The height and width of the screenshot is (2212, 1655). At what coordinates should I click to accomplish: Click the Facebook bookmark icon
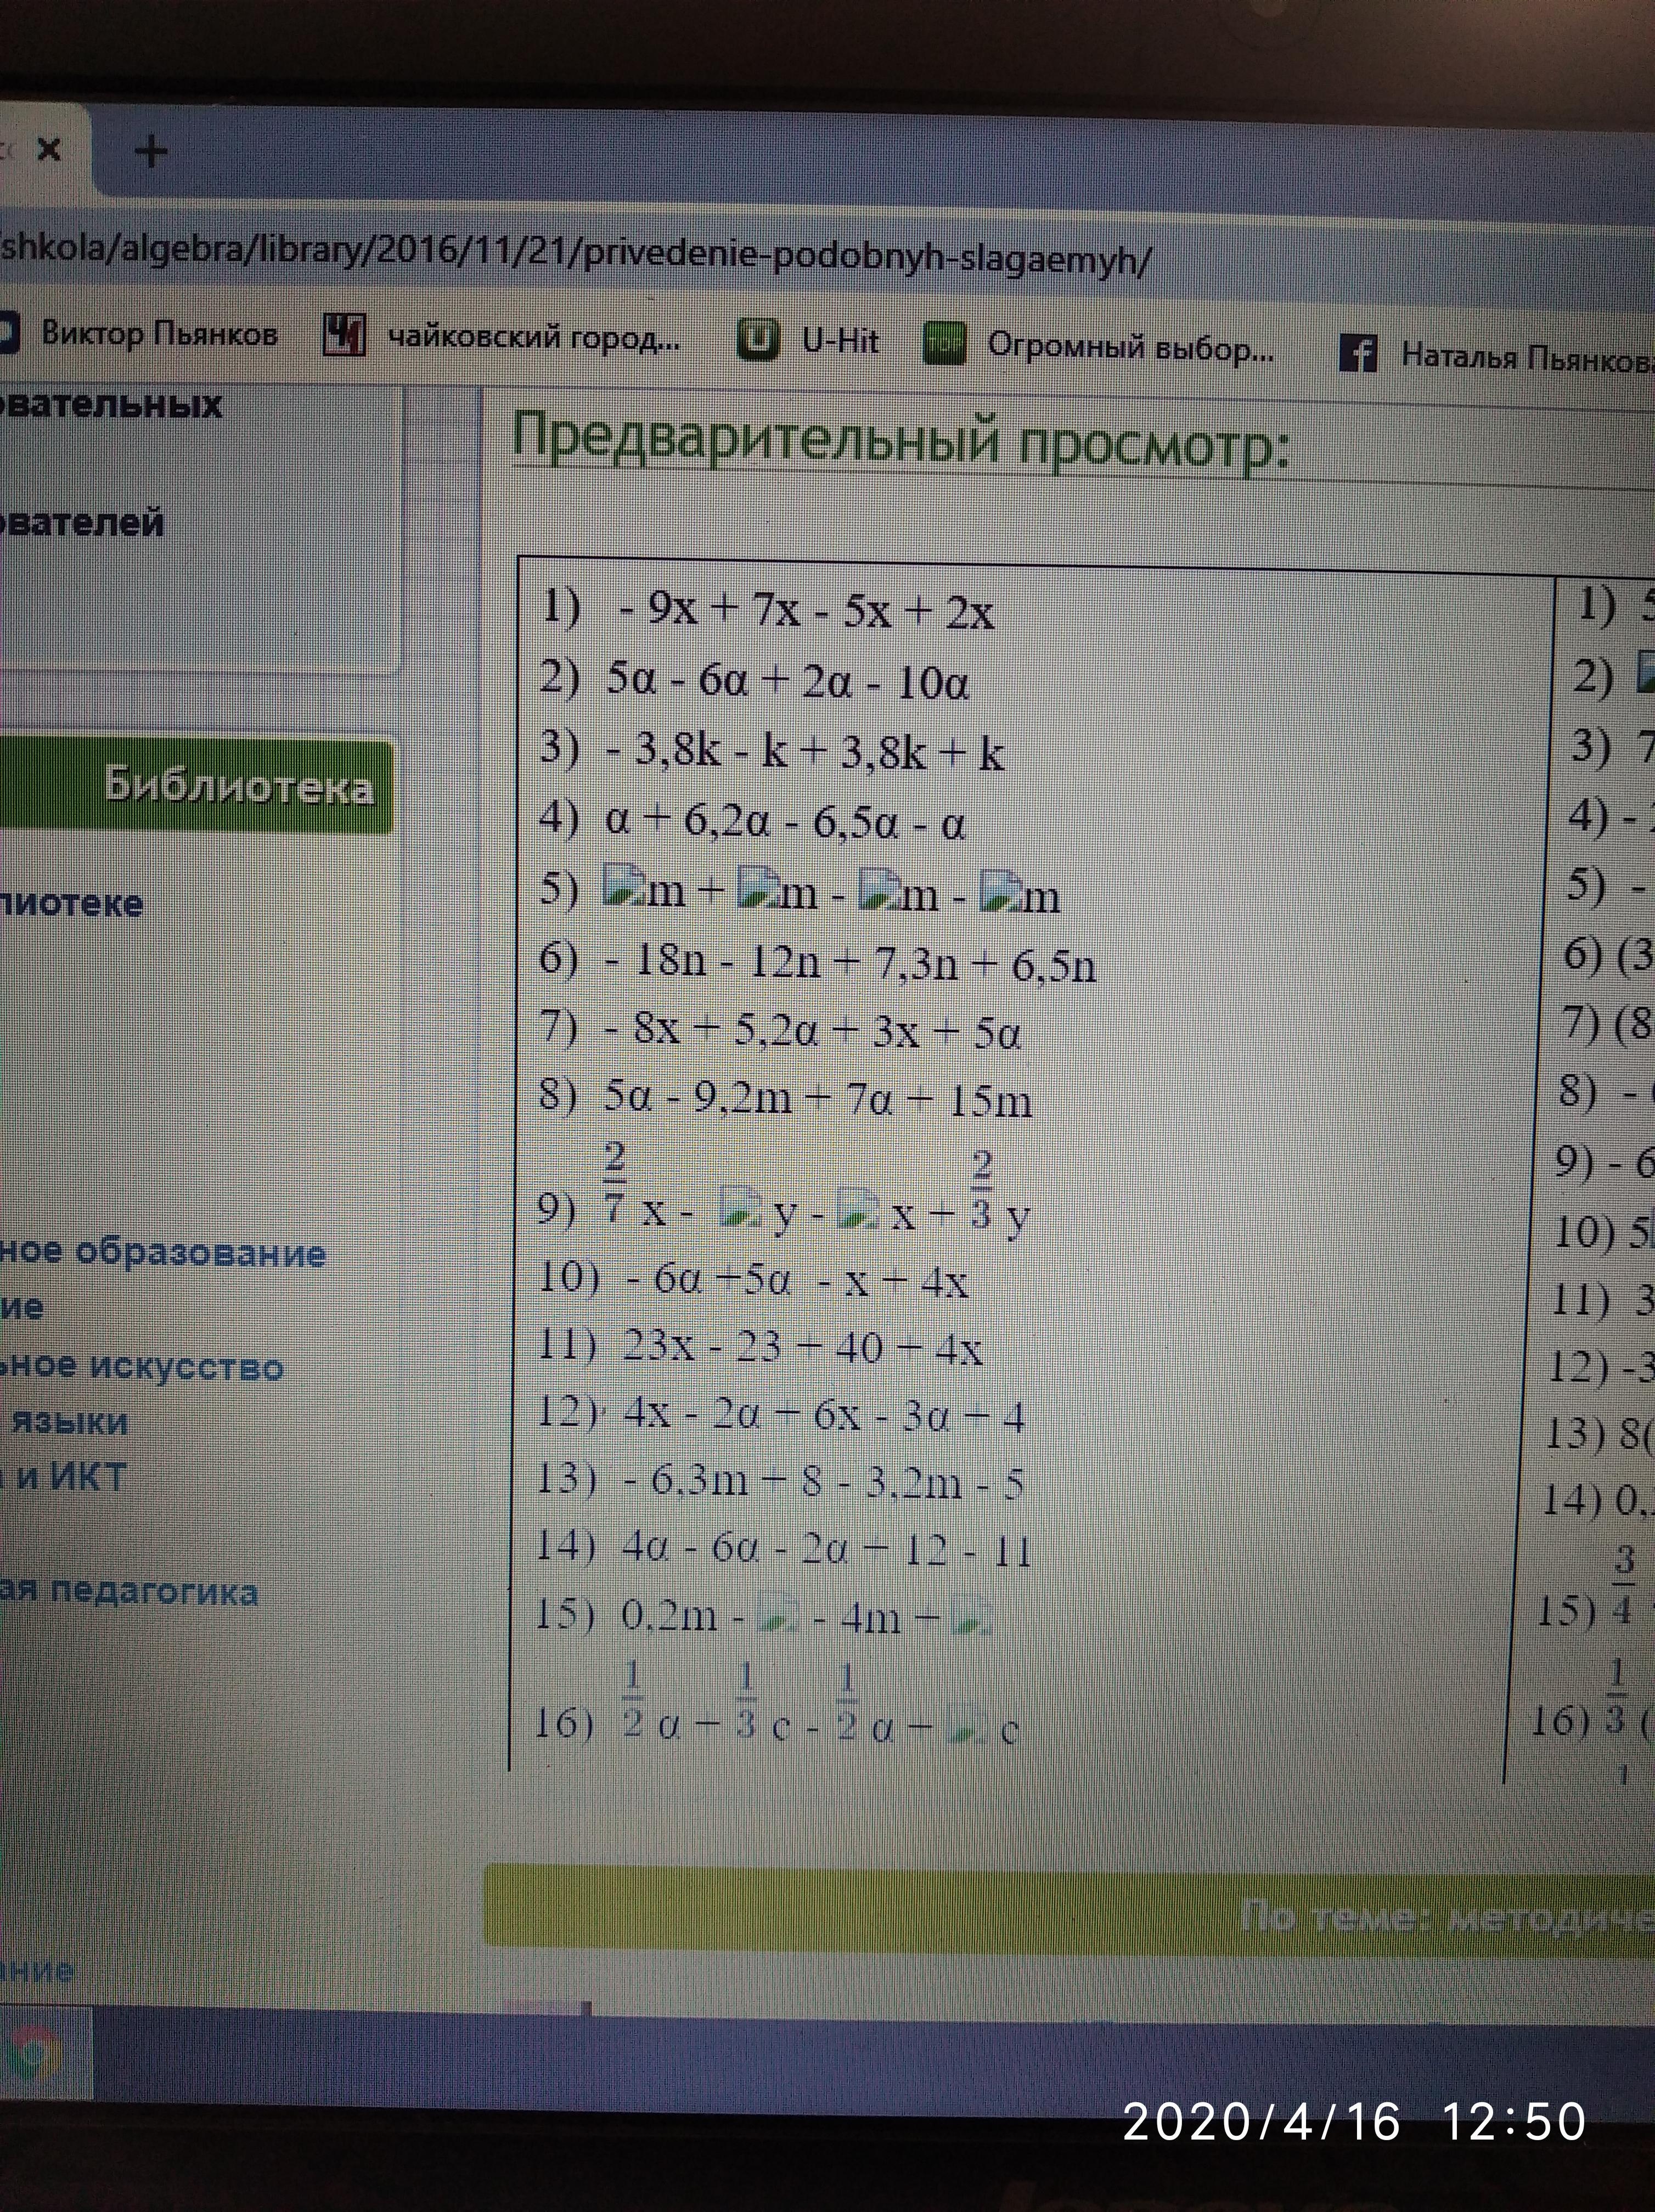[1357, 354]
